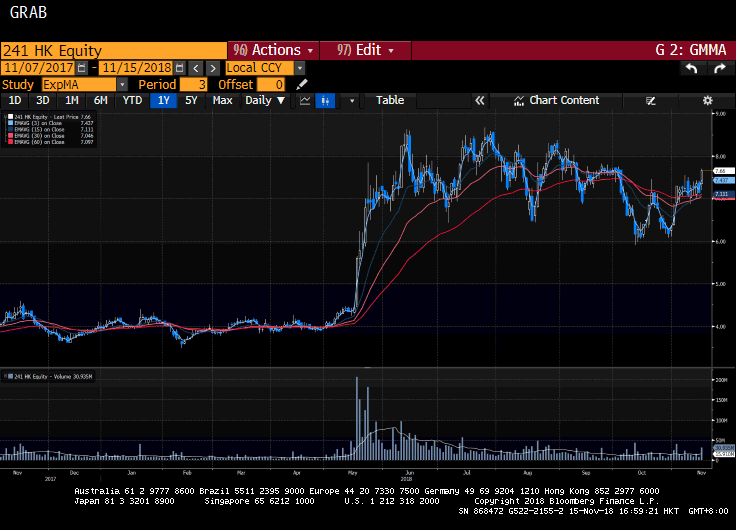The image size is (736, 530).
Task: Select the 1Y time range tab
Action: tap(163, 100)
